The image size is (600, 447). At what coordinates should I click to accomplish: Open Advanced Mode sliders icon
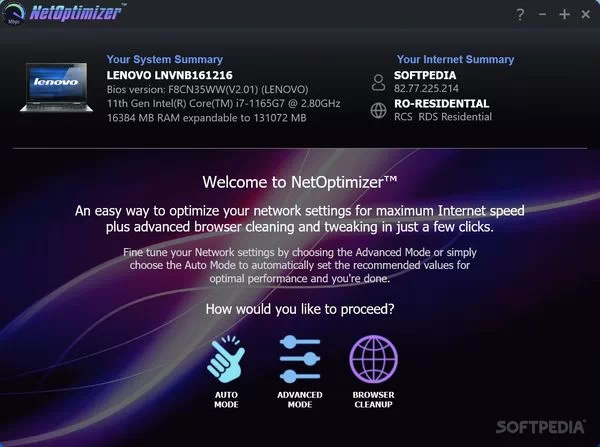point(300,359)
